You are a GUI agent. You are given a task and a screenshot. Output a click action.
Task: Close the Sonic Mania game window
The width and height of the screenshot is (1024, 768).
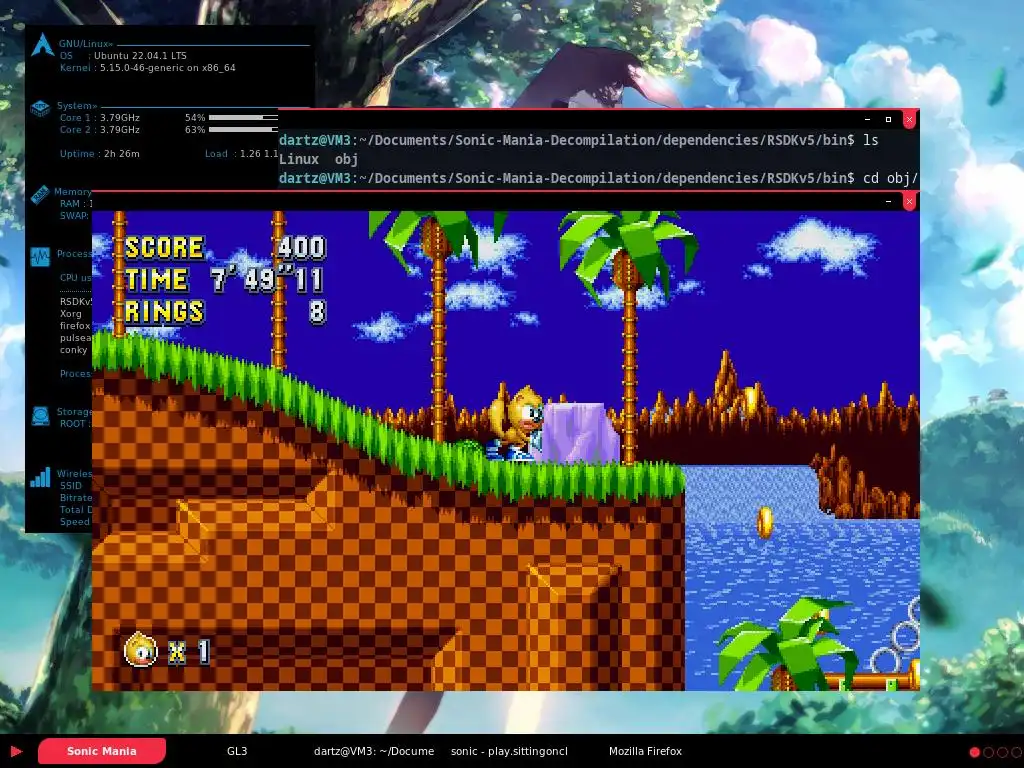pos(909,202)
